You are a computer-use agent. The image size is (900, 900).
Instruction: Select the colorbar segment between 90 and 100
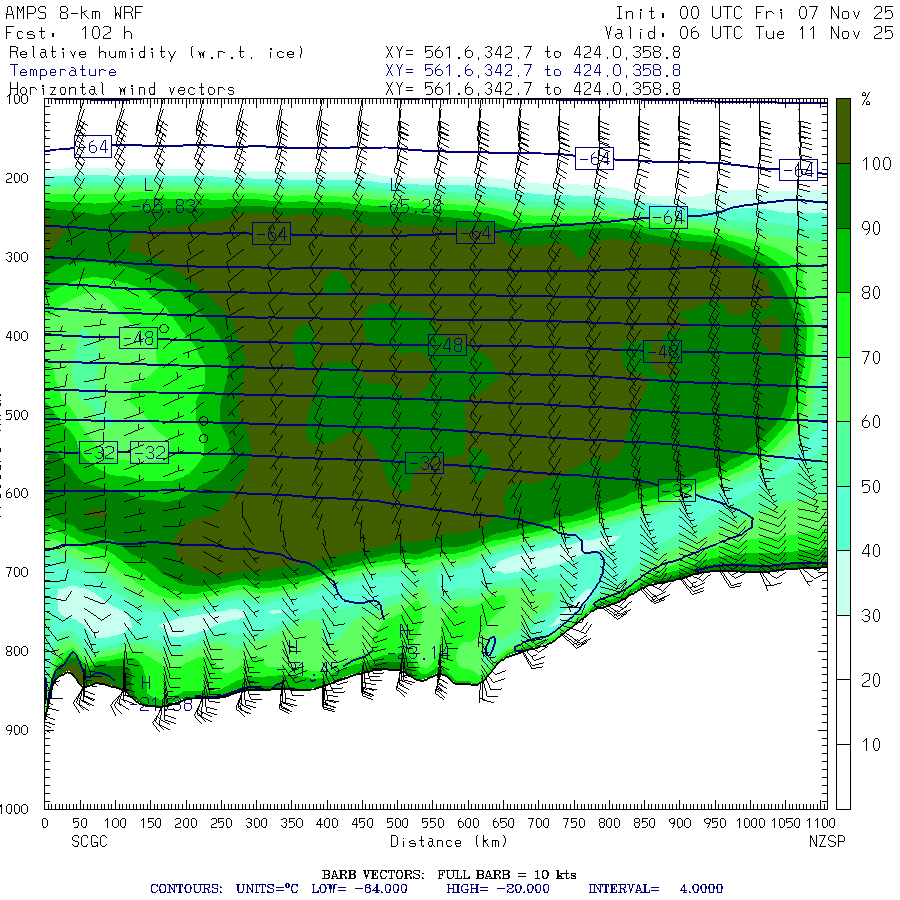tap(843, 196)
